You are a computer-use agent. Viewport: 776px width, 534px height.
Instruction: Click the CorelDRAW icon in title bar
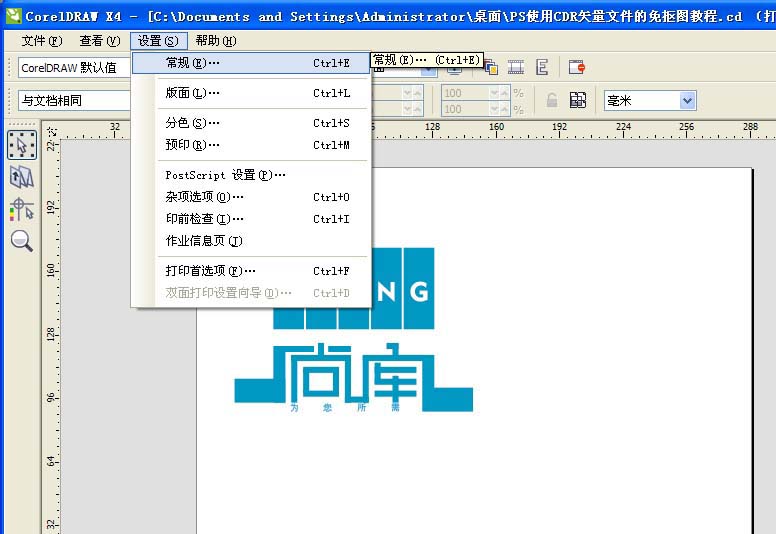point(13,16)
